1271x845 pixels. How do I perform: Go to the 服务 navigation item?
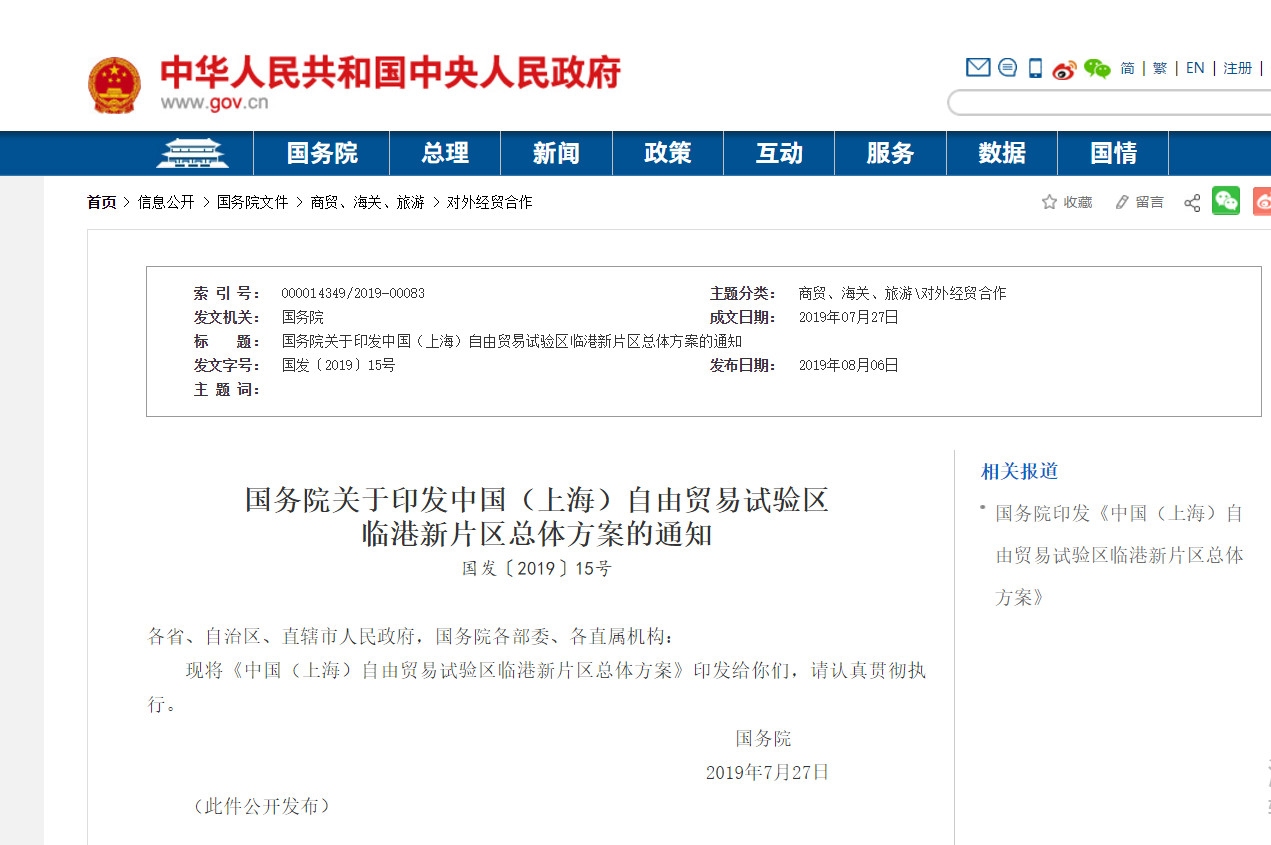point(890,153)
